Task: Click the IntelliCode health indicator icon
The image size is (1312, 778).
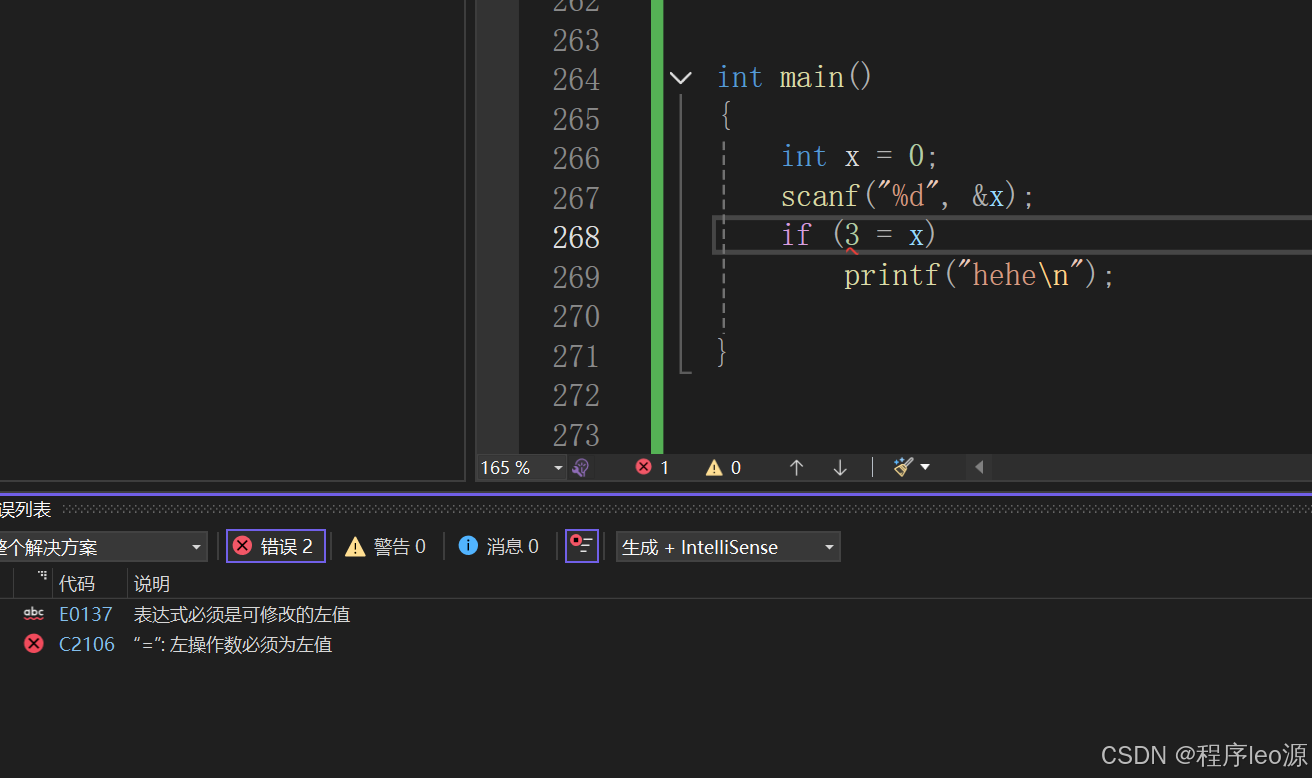Action: [580, 467]
